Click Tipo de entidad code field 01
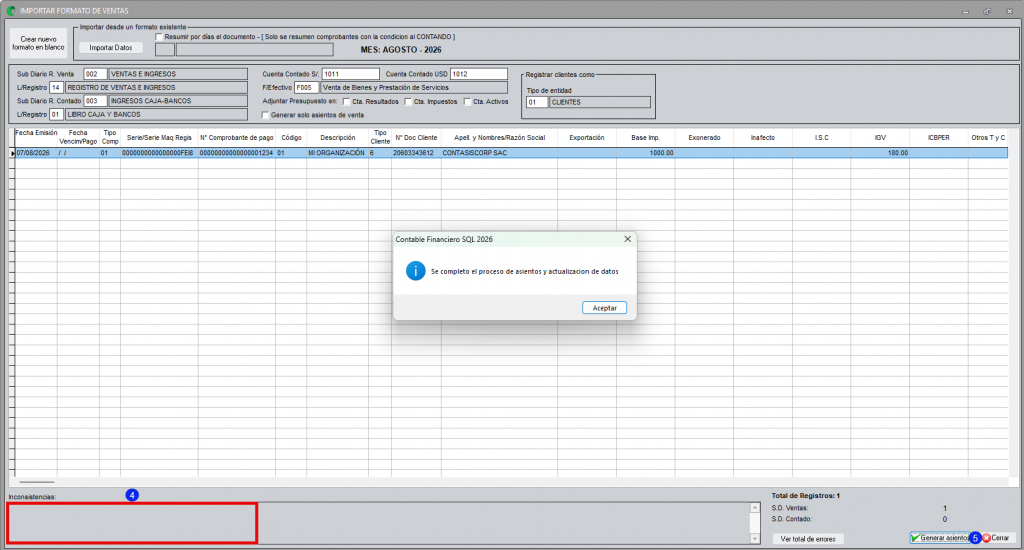 click(537, 103)
